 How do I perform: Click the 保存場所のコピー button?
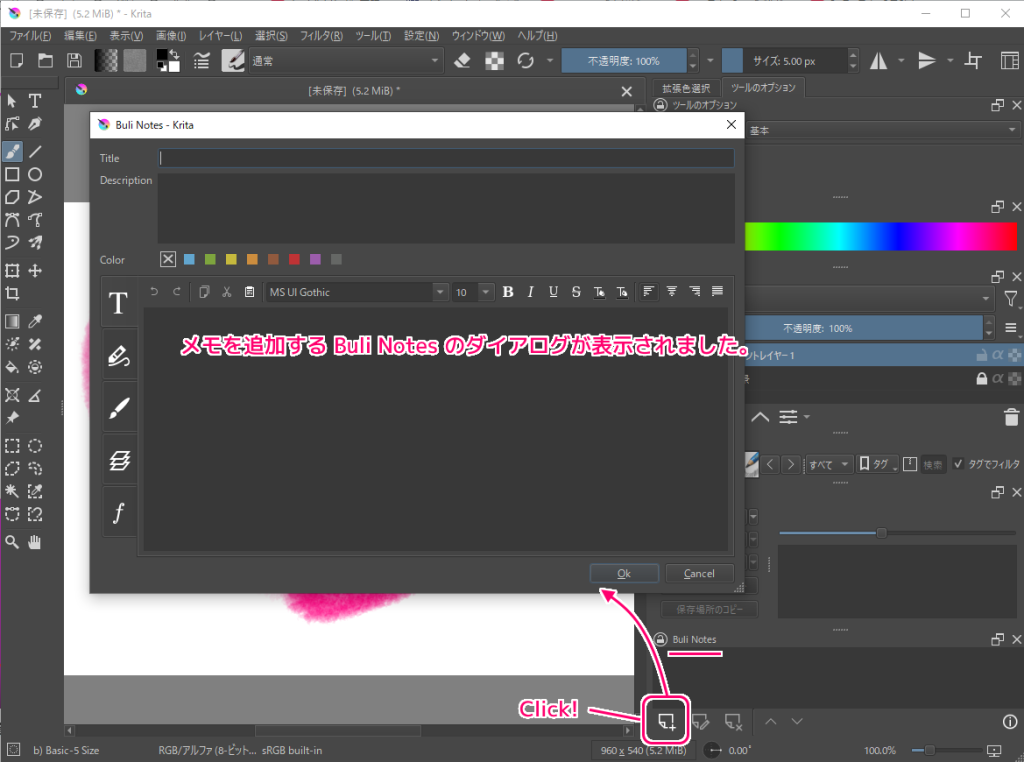click(710, 609)
